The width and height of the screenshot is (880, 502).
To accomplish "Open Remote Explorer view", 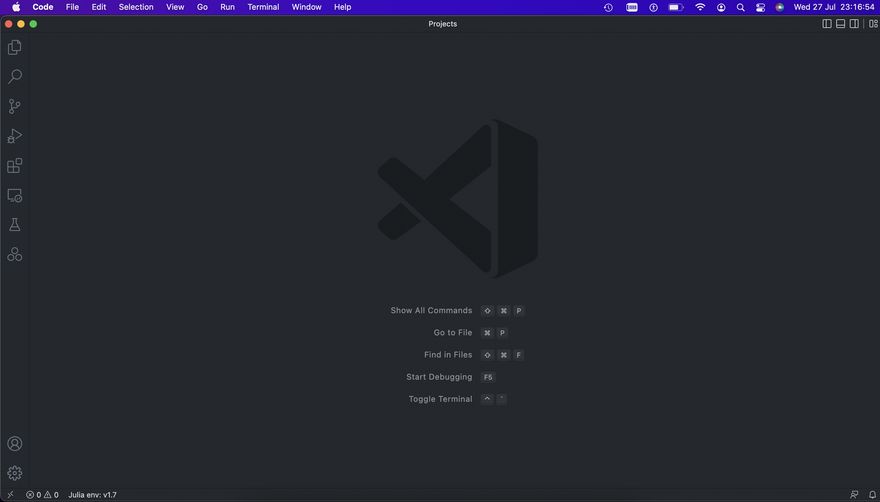I will [x=15, y=196].
